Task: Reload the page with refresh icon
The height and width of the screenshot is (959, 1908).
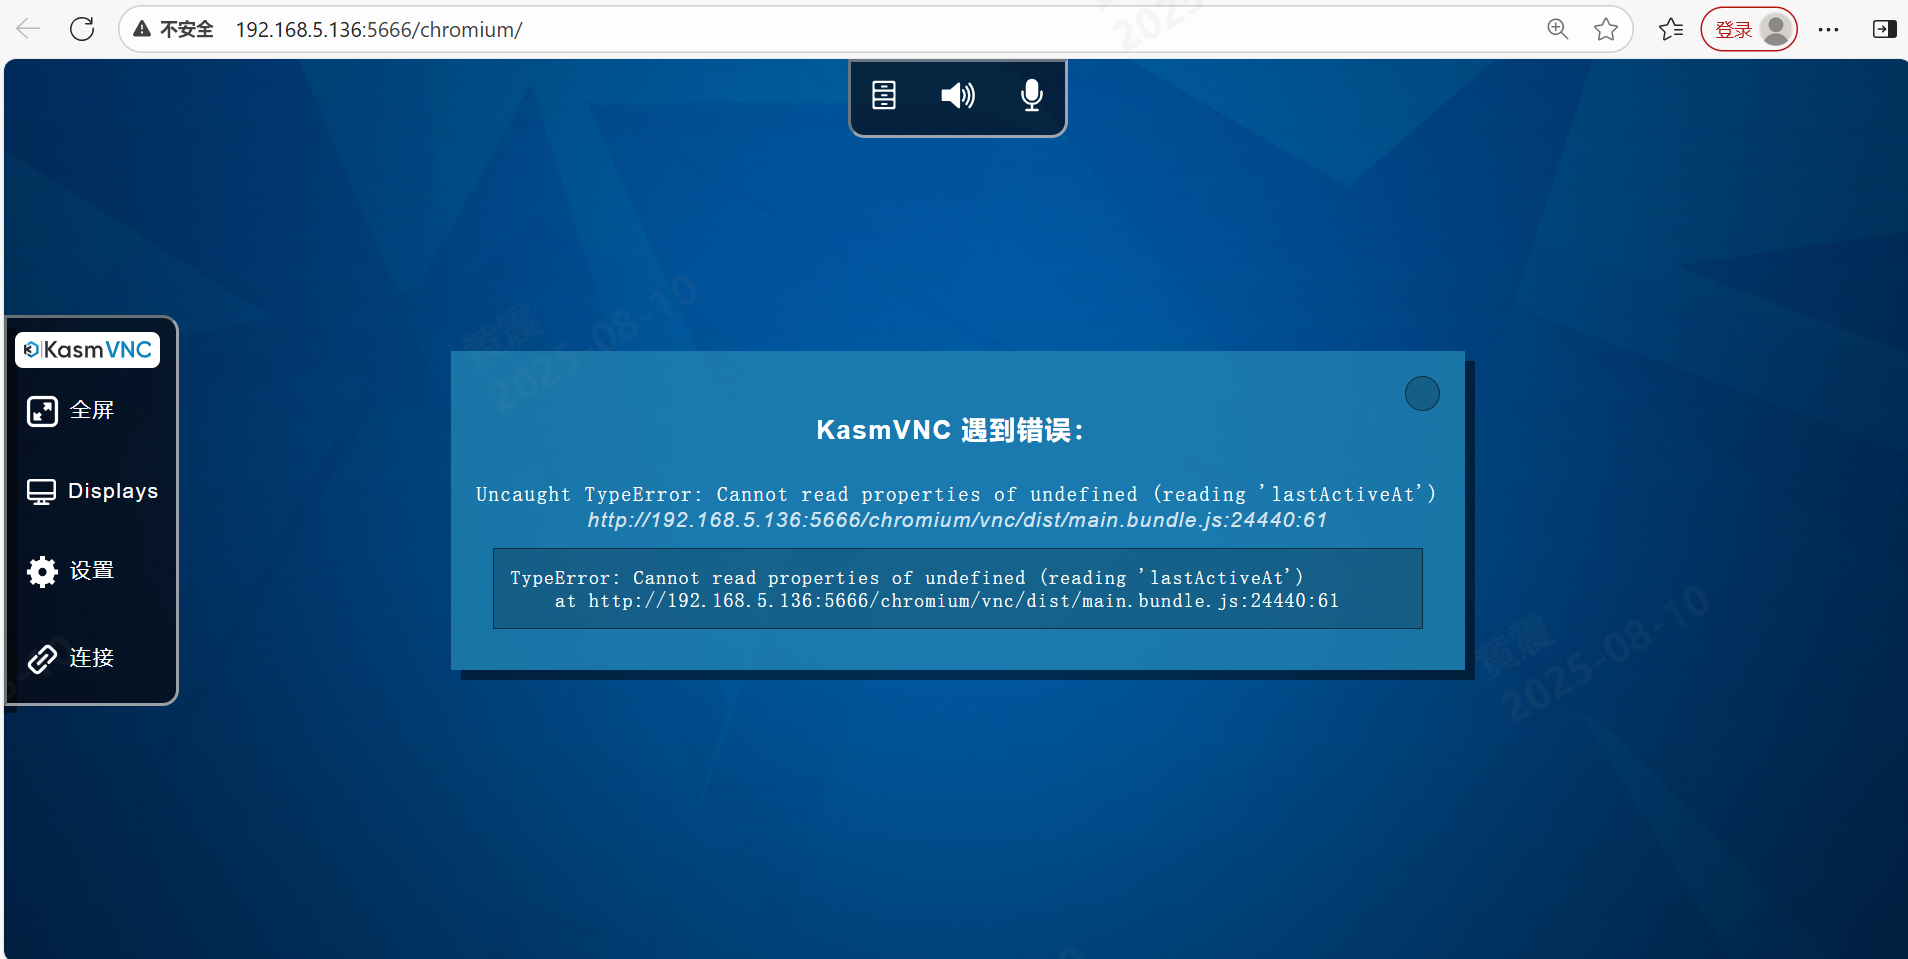Action: [82, 29]
